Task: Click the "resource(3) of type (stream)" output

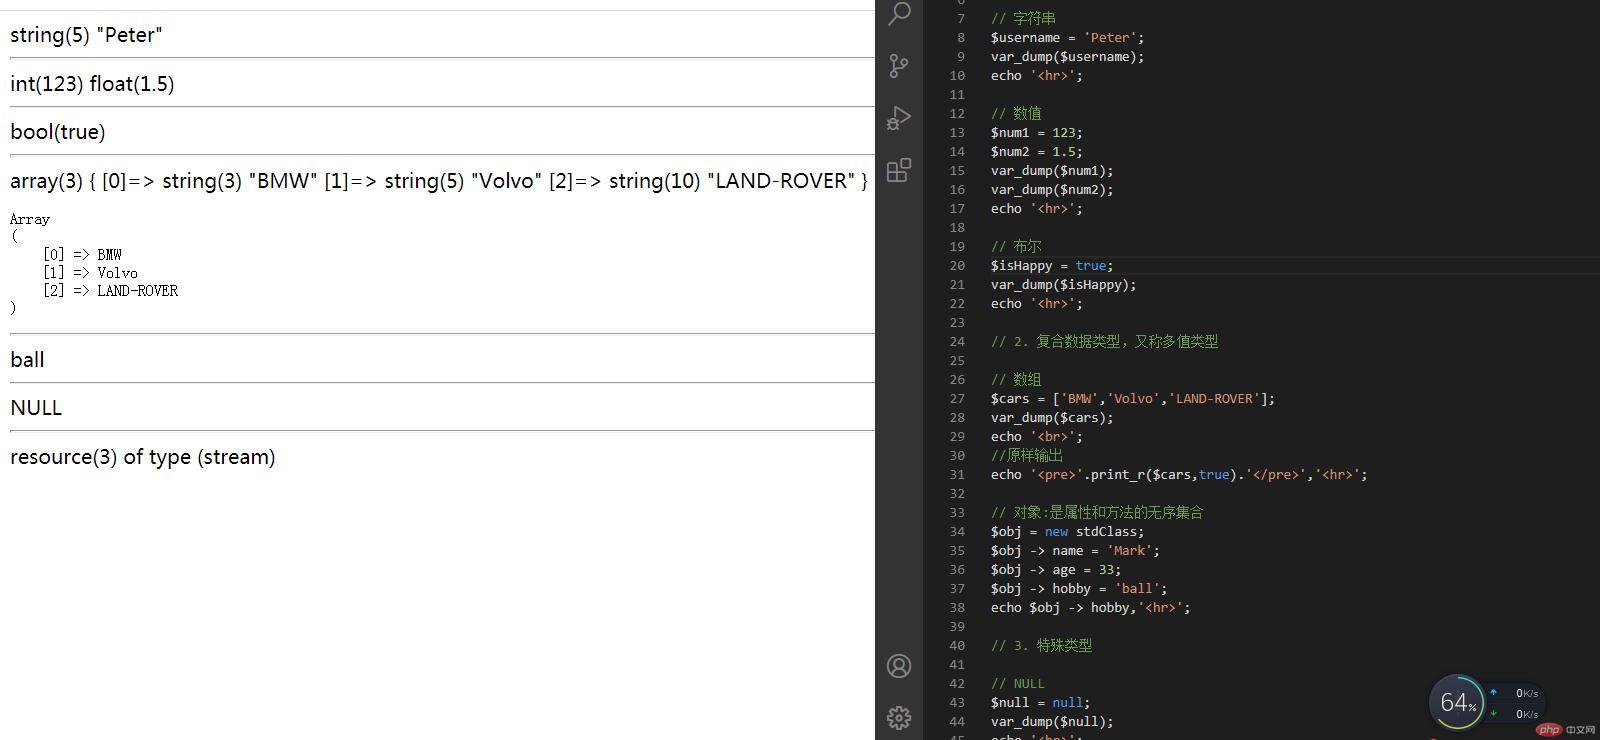Action: [x=142, y=457]
